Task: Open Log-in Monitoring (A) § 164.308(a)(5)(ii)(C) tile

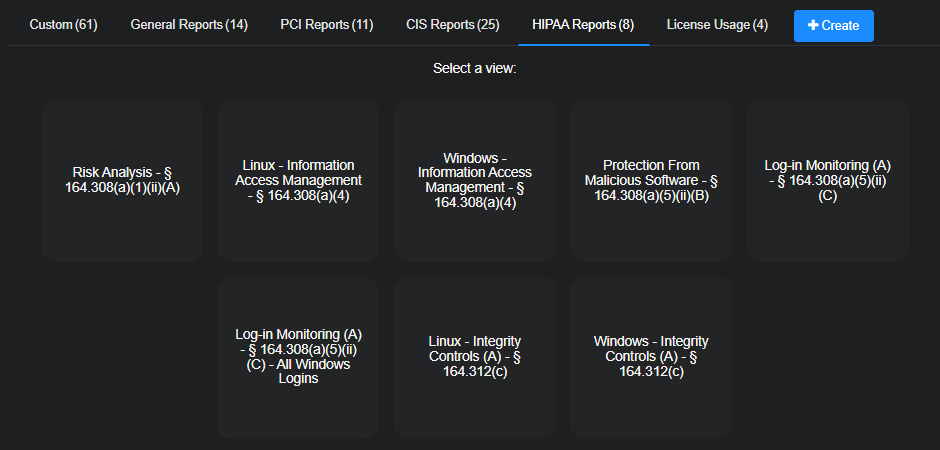Action: (x=827, y=180)
